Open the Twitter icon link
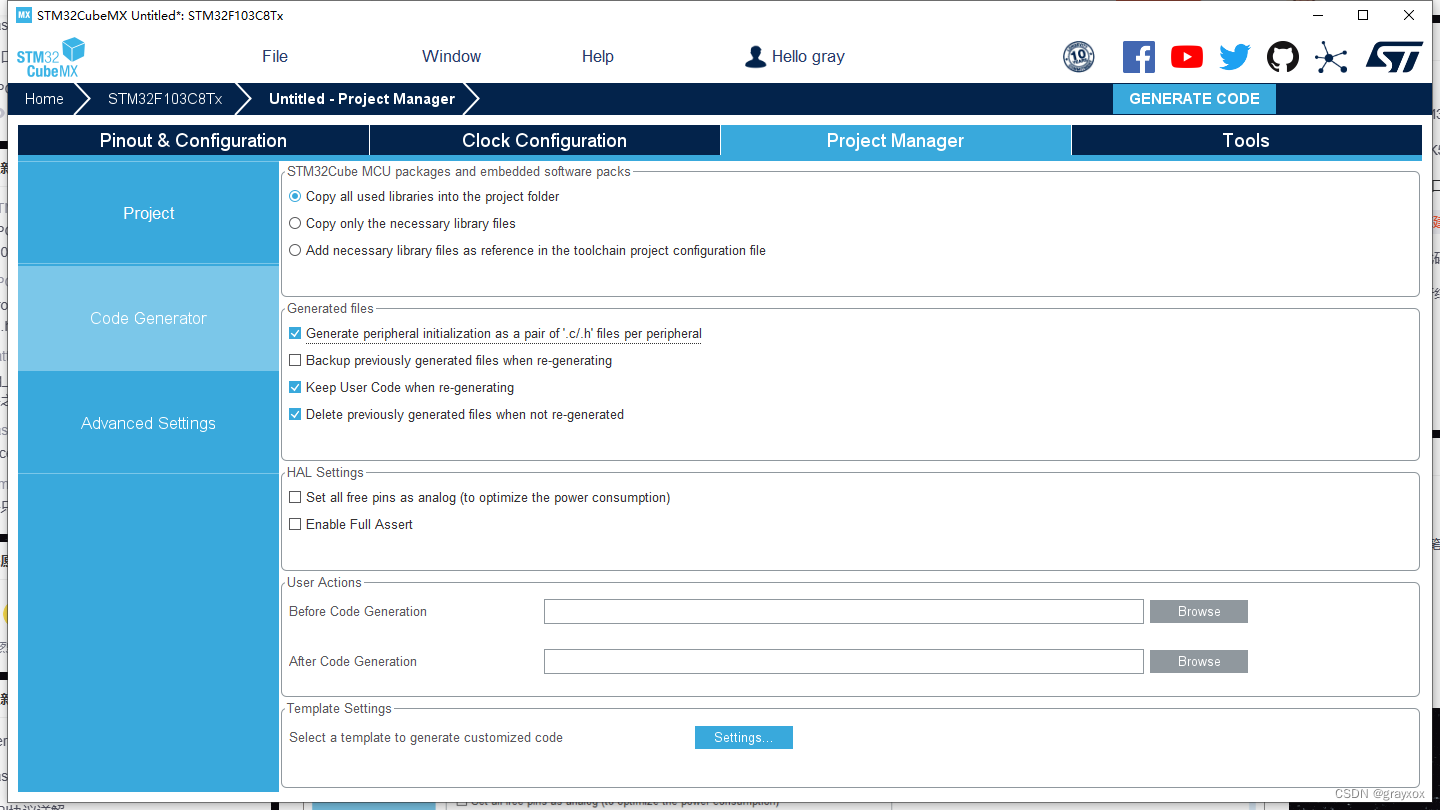The image size is (1440, 810). click(x=1235, y=57)
